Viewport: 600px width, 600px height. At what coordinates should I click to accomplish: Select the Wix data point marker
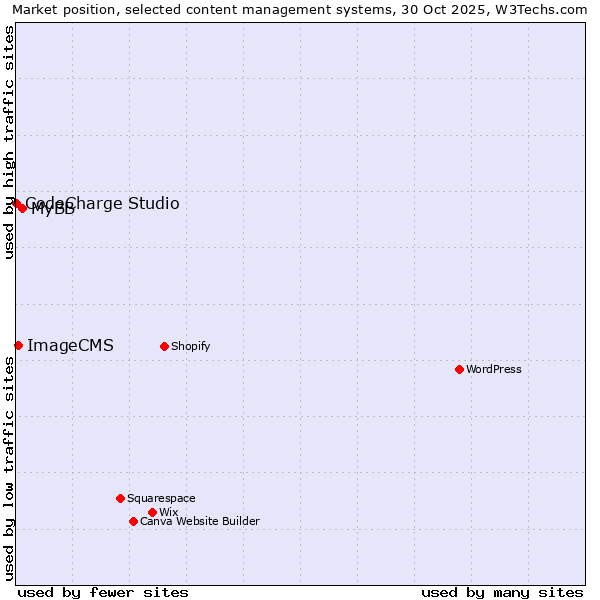click(152, 512)
